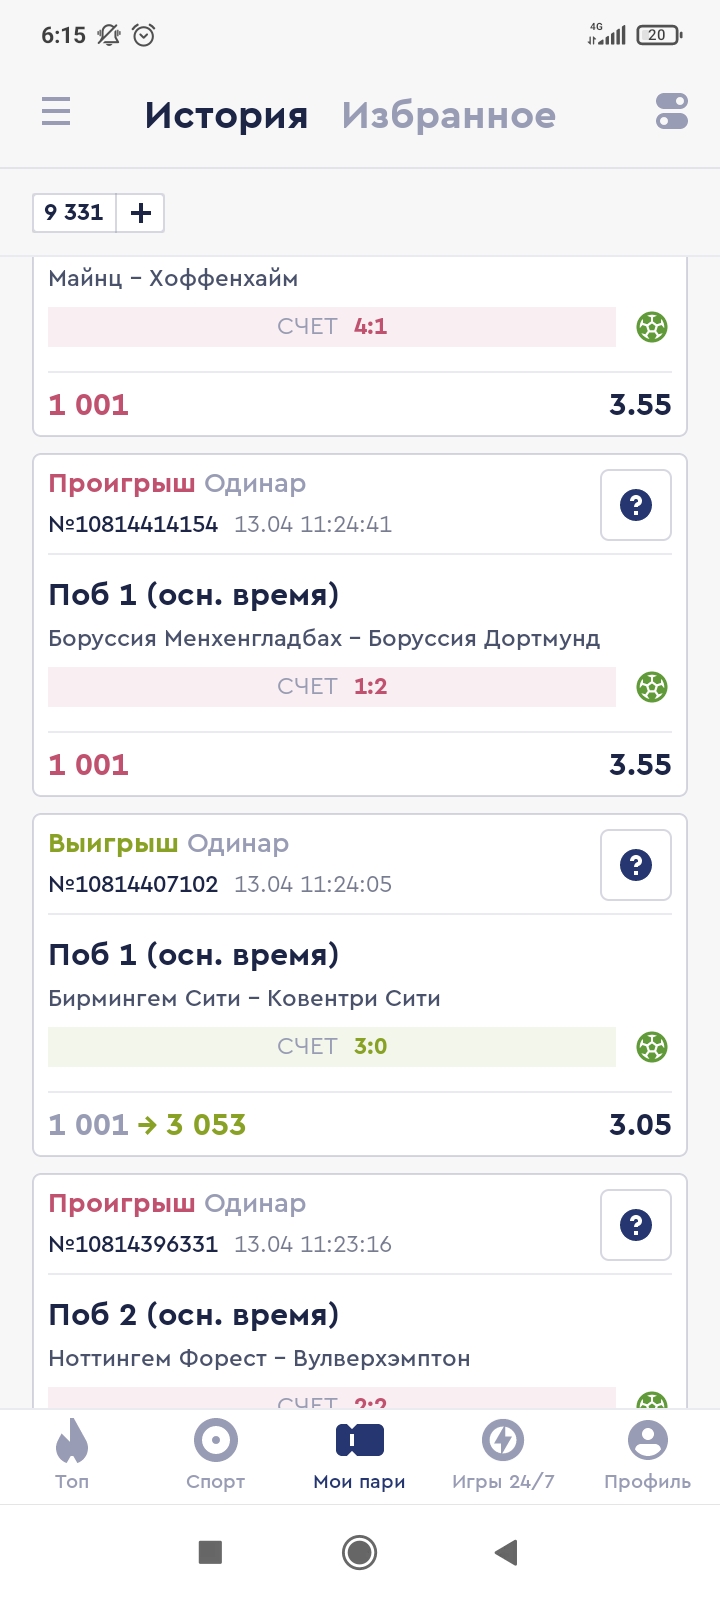The height and width of the screenshot is (1600, 720).
Task: Click the 9 331 balance field
Action: tap(74, 212)
